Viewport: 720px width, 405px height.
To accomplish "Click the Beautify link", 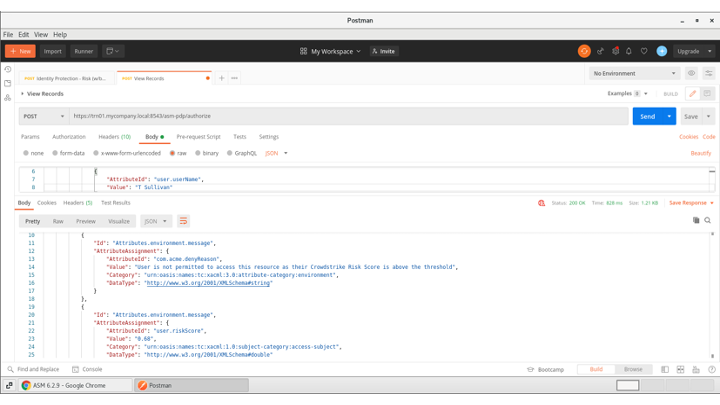I will pyautogui.click(x=700, y=153).
